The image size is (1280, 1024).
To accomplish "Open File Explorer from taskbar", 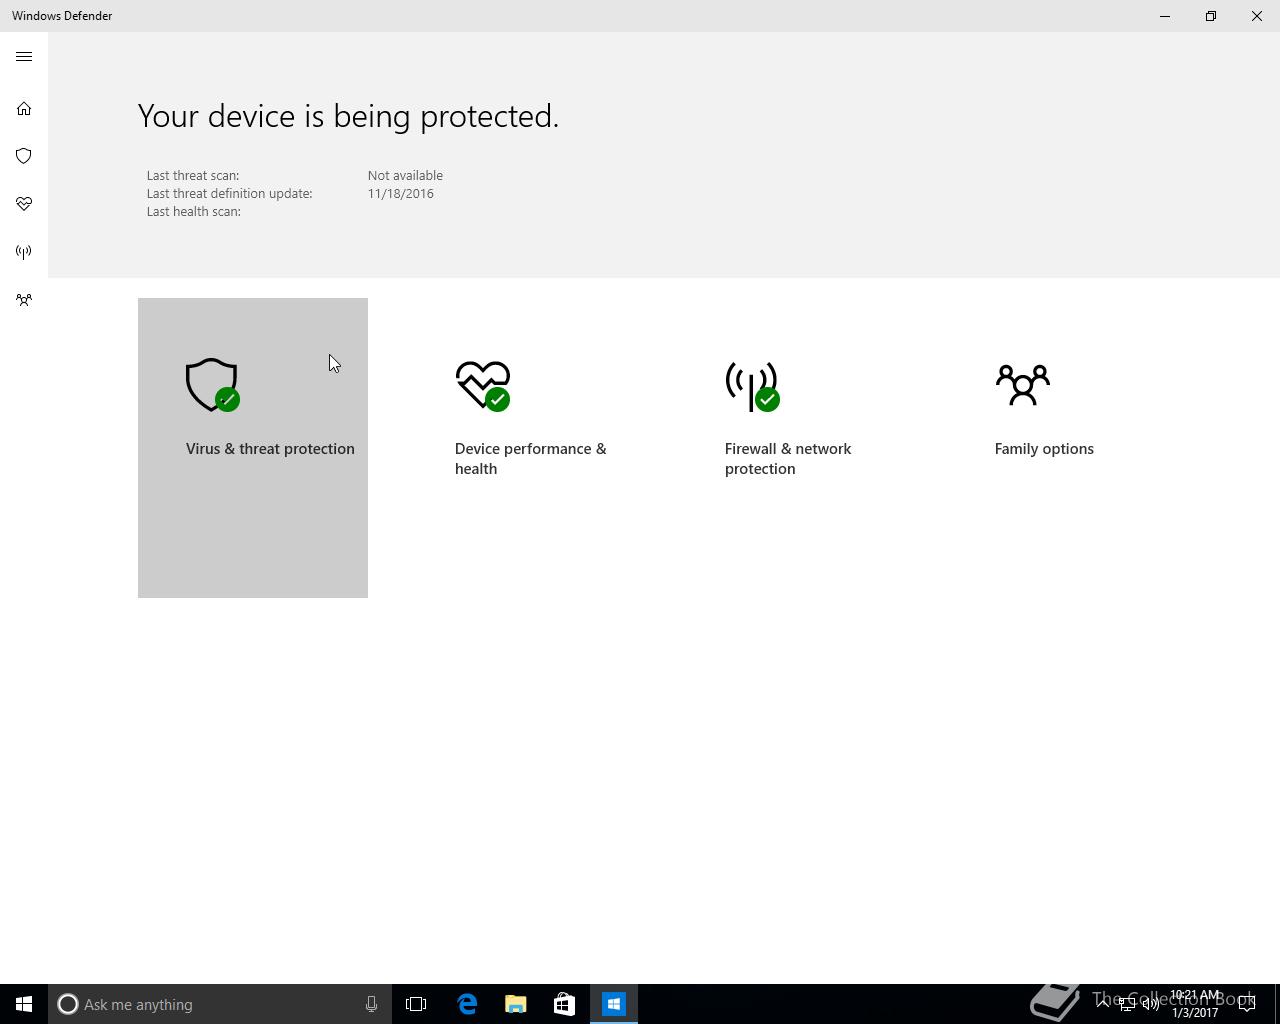I will (516, 1004).
